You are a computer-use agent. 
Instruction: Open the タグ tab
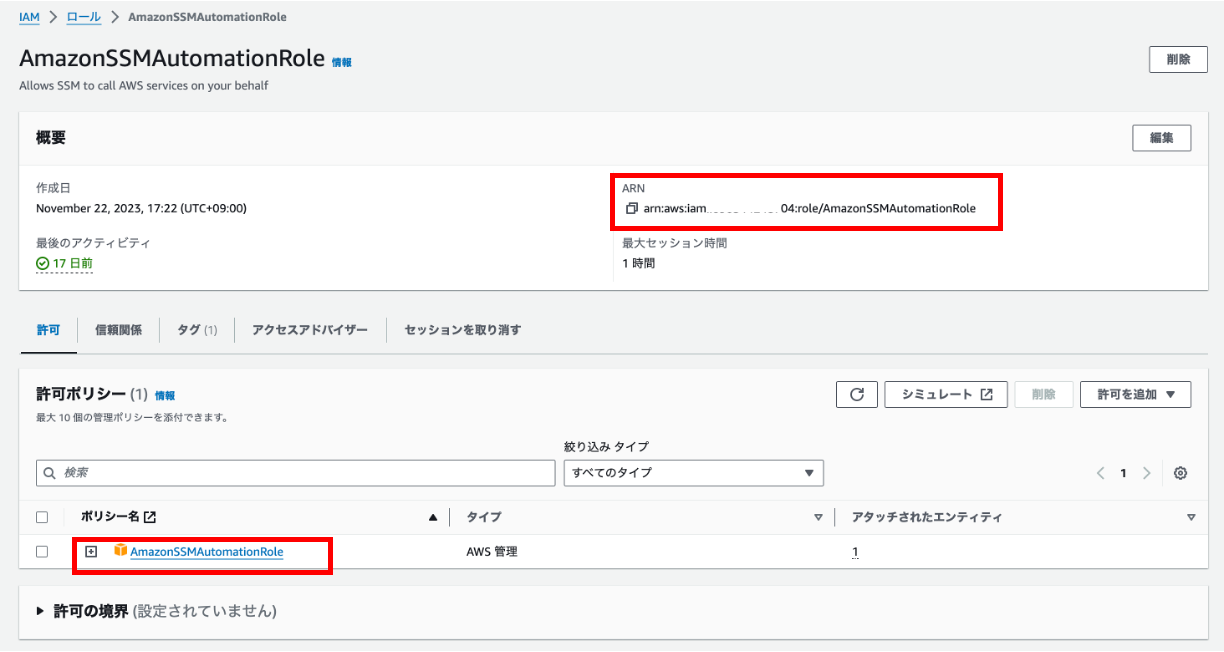[x=197, y=330]
